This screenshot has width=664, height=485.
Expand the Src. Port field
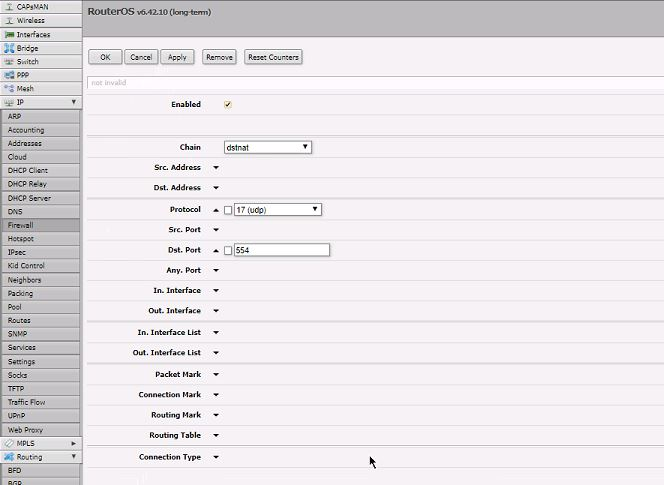[216, 230]
